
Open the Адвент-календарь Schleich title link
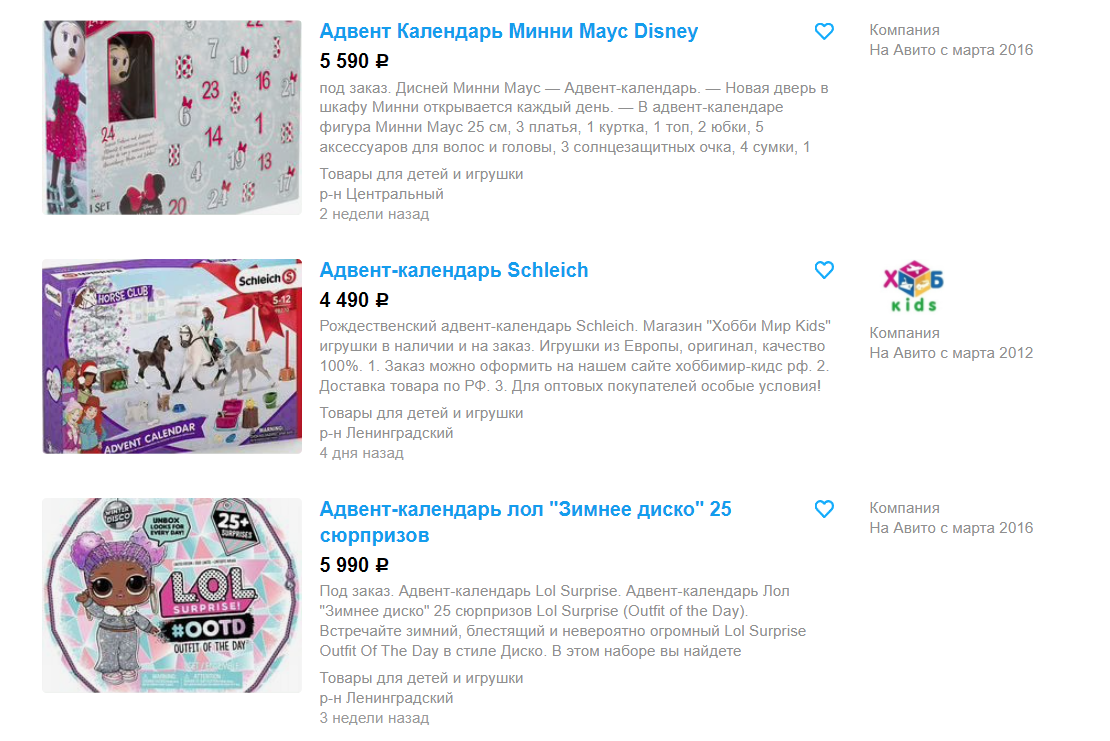tap(454, 270)
